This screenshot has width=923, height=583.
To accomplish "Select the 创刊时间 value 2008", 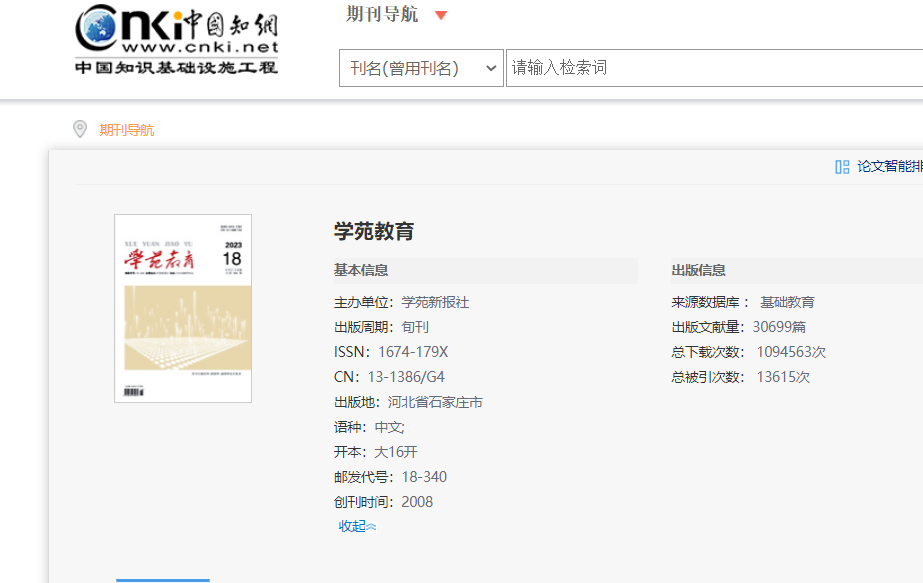I will (417, 502).
